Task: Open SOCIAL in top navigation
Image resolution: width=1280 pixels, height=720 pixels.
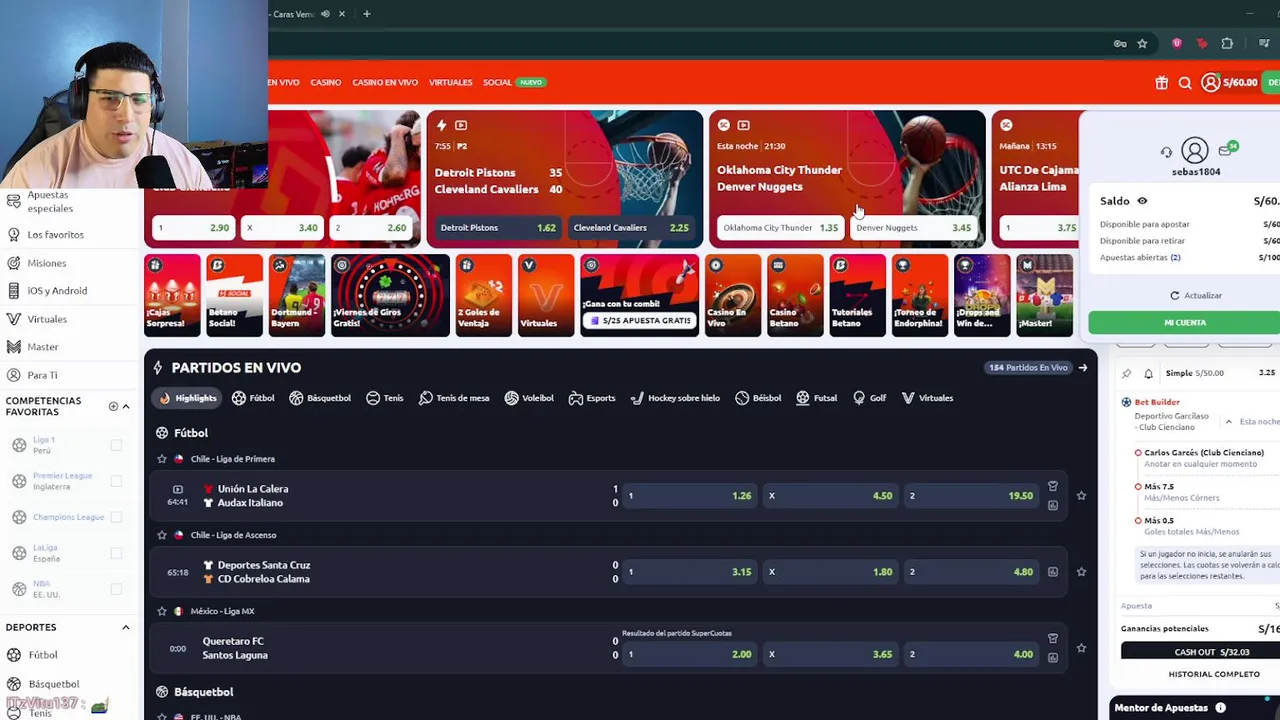Action: (x=497, y=83)
